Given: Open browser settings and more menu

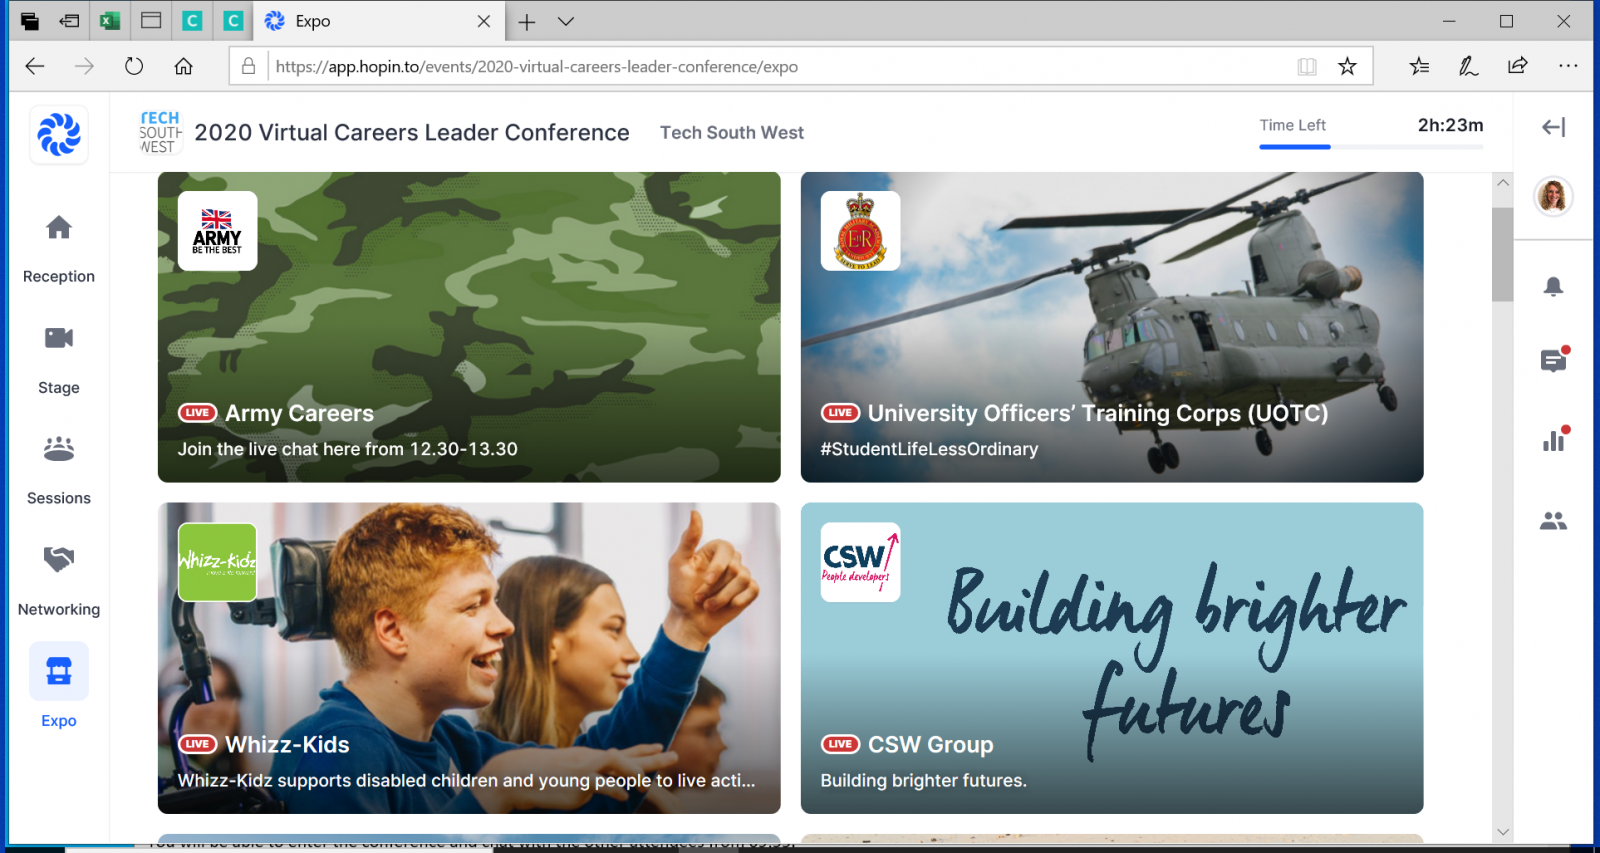Looking at the screenshot, I should (1567, 66).
